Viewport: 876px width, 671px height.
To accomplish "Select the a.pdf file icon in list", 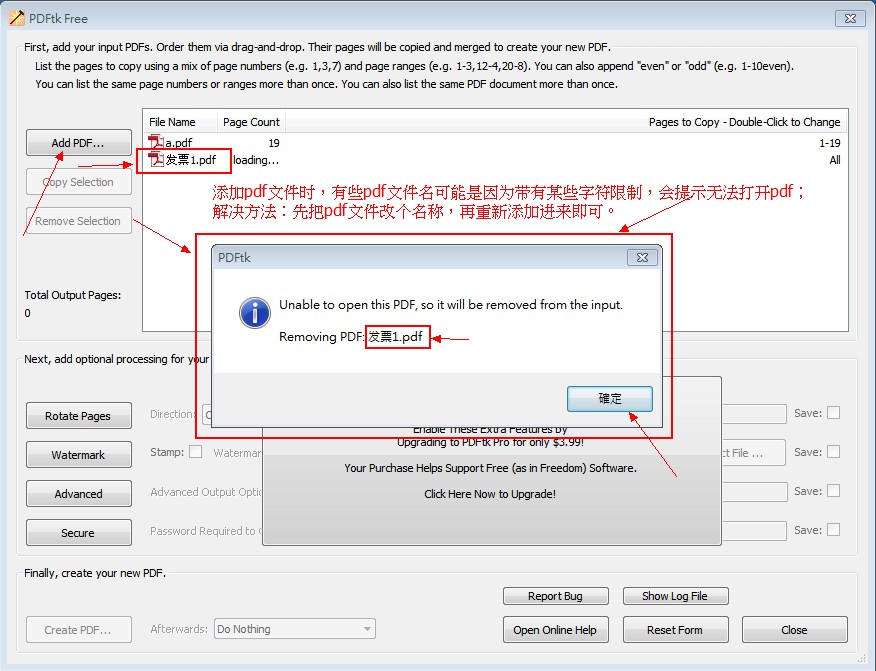I will coord(155,142).
